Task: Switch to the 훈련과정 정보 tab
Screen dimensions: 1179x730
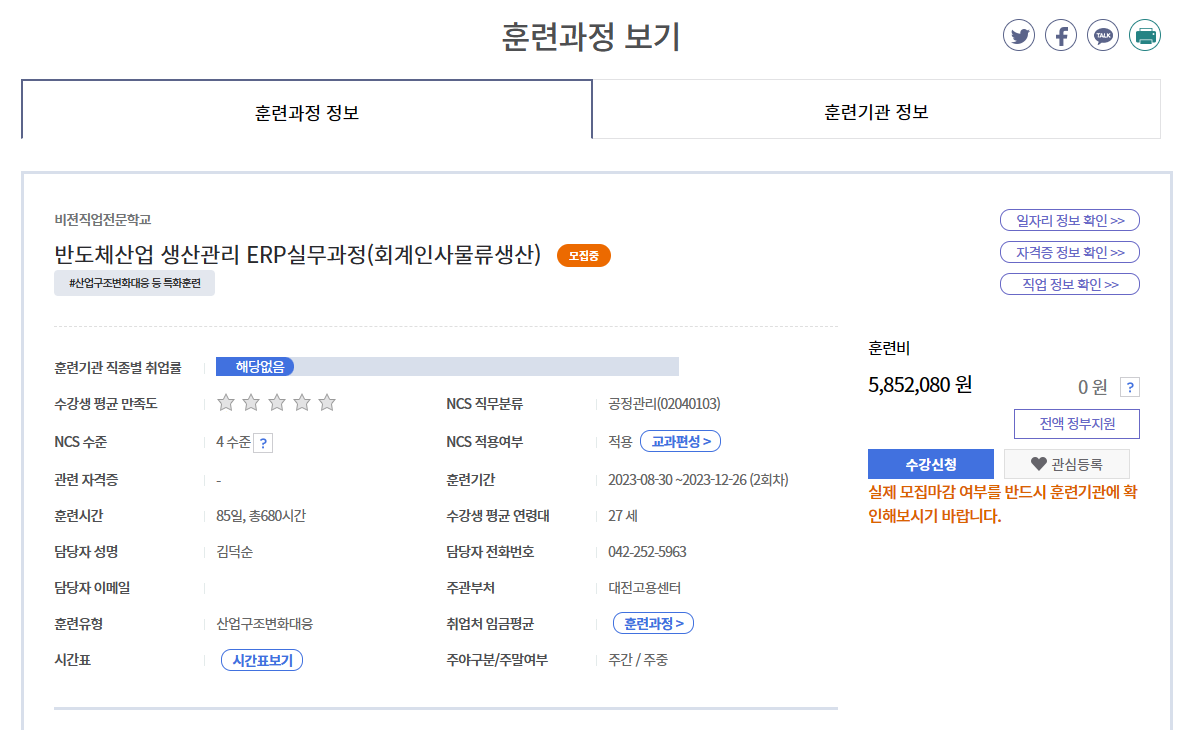Action: point(307,111)
